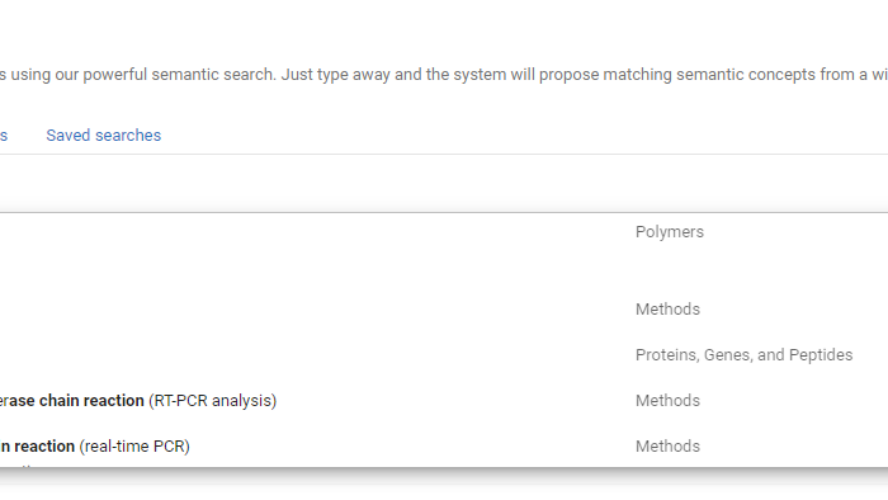Click the bold 'n reaction' suggestion text
Image resolution: width=888 pixels, height=500 pixels.
pyautogui.click(x=38, y=446)
